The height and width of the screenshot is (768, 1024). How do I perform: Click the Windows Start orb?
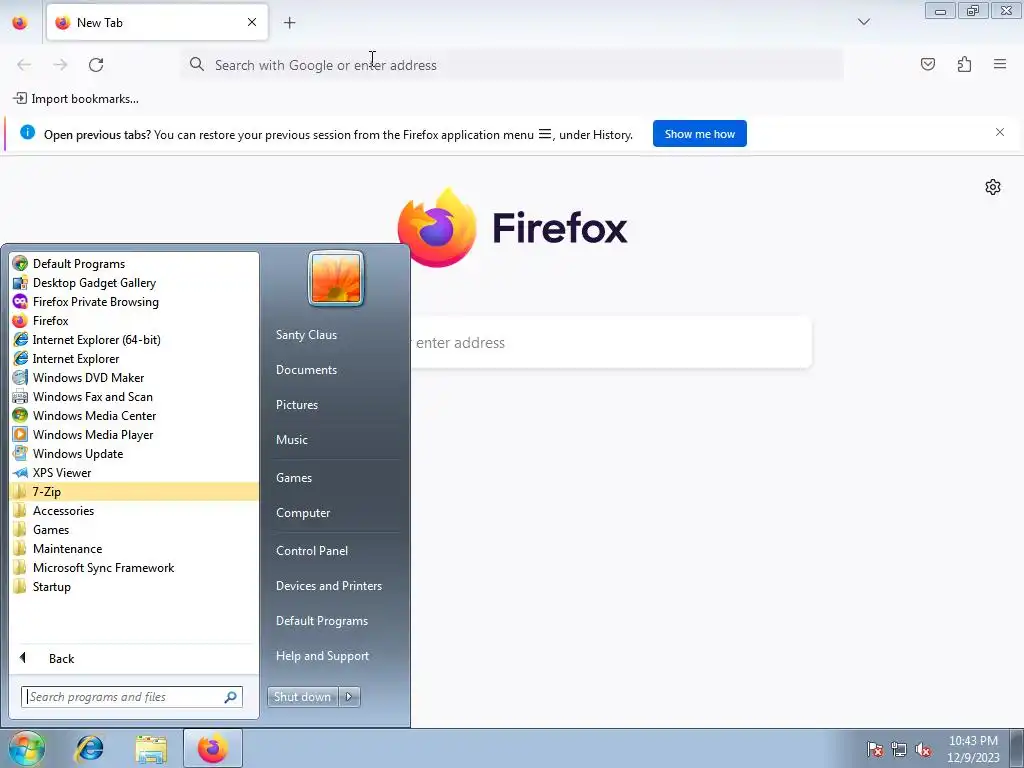(x=26, y=748)
